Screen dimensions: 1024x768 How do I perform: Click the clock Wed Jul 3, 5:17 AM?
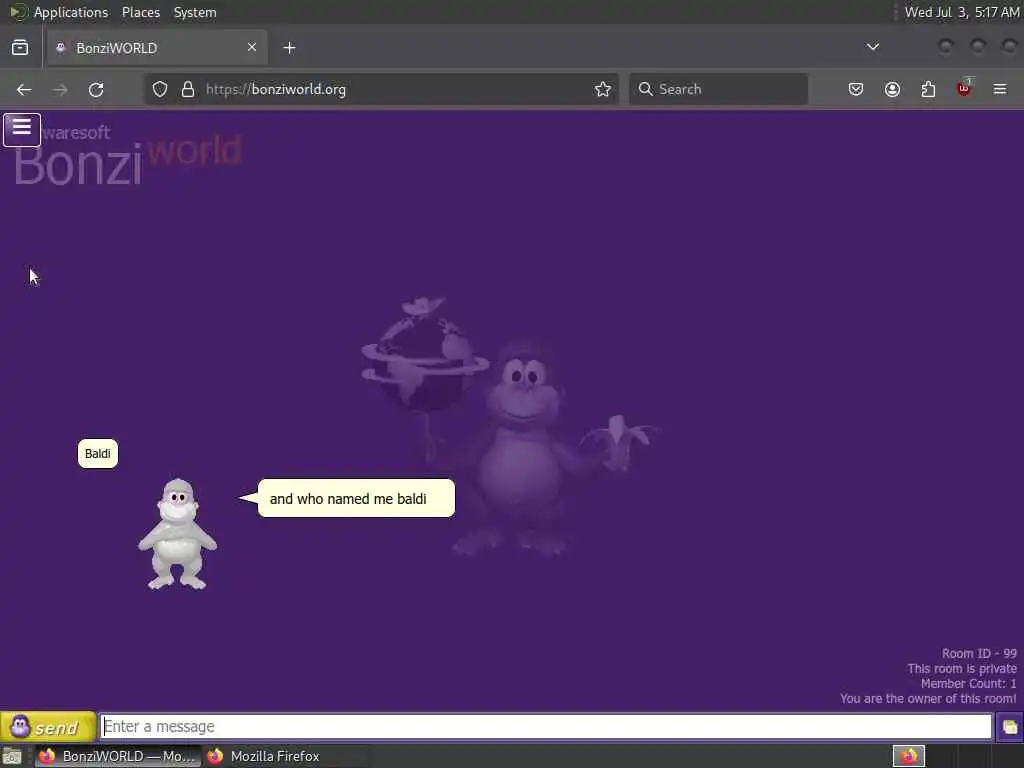click(x=962, y=12)
